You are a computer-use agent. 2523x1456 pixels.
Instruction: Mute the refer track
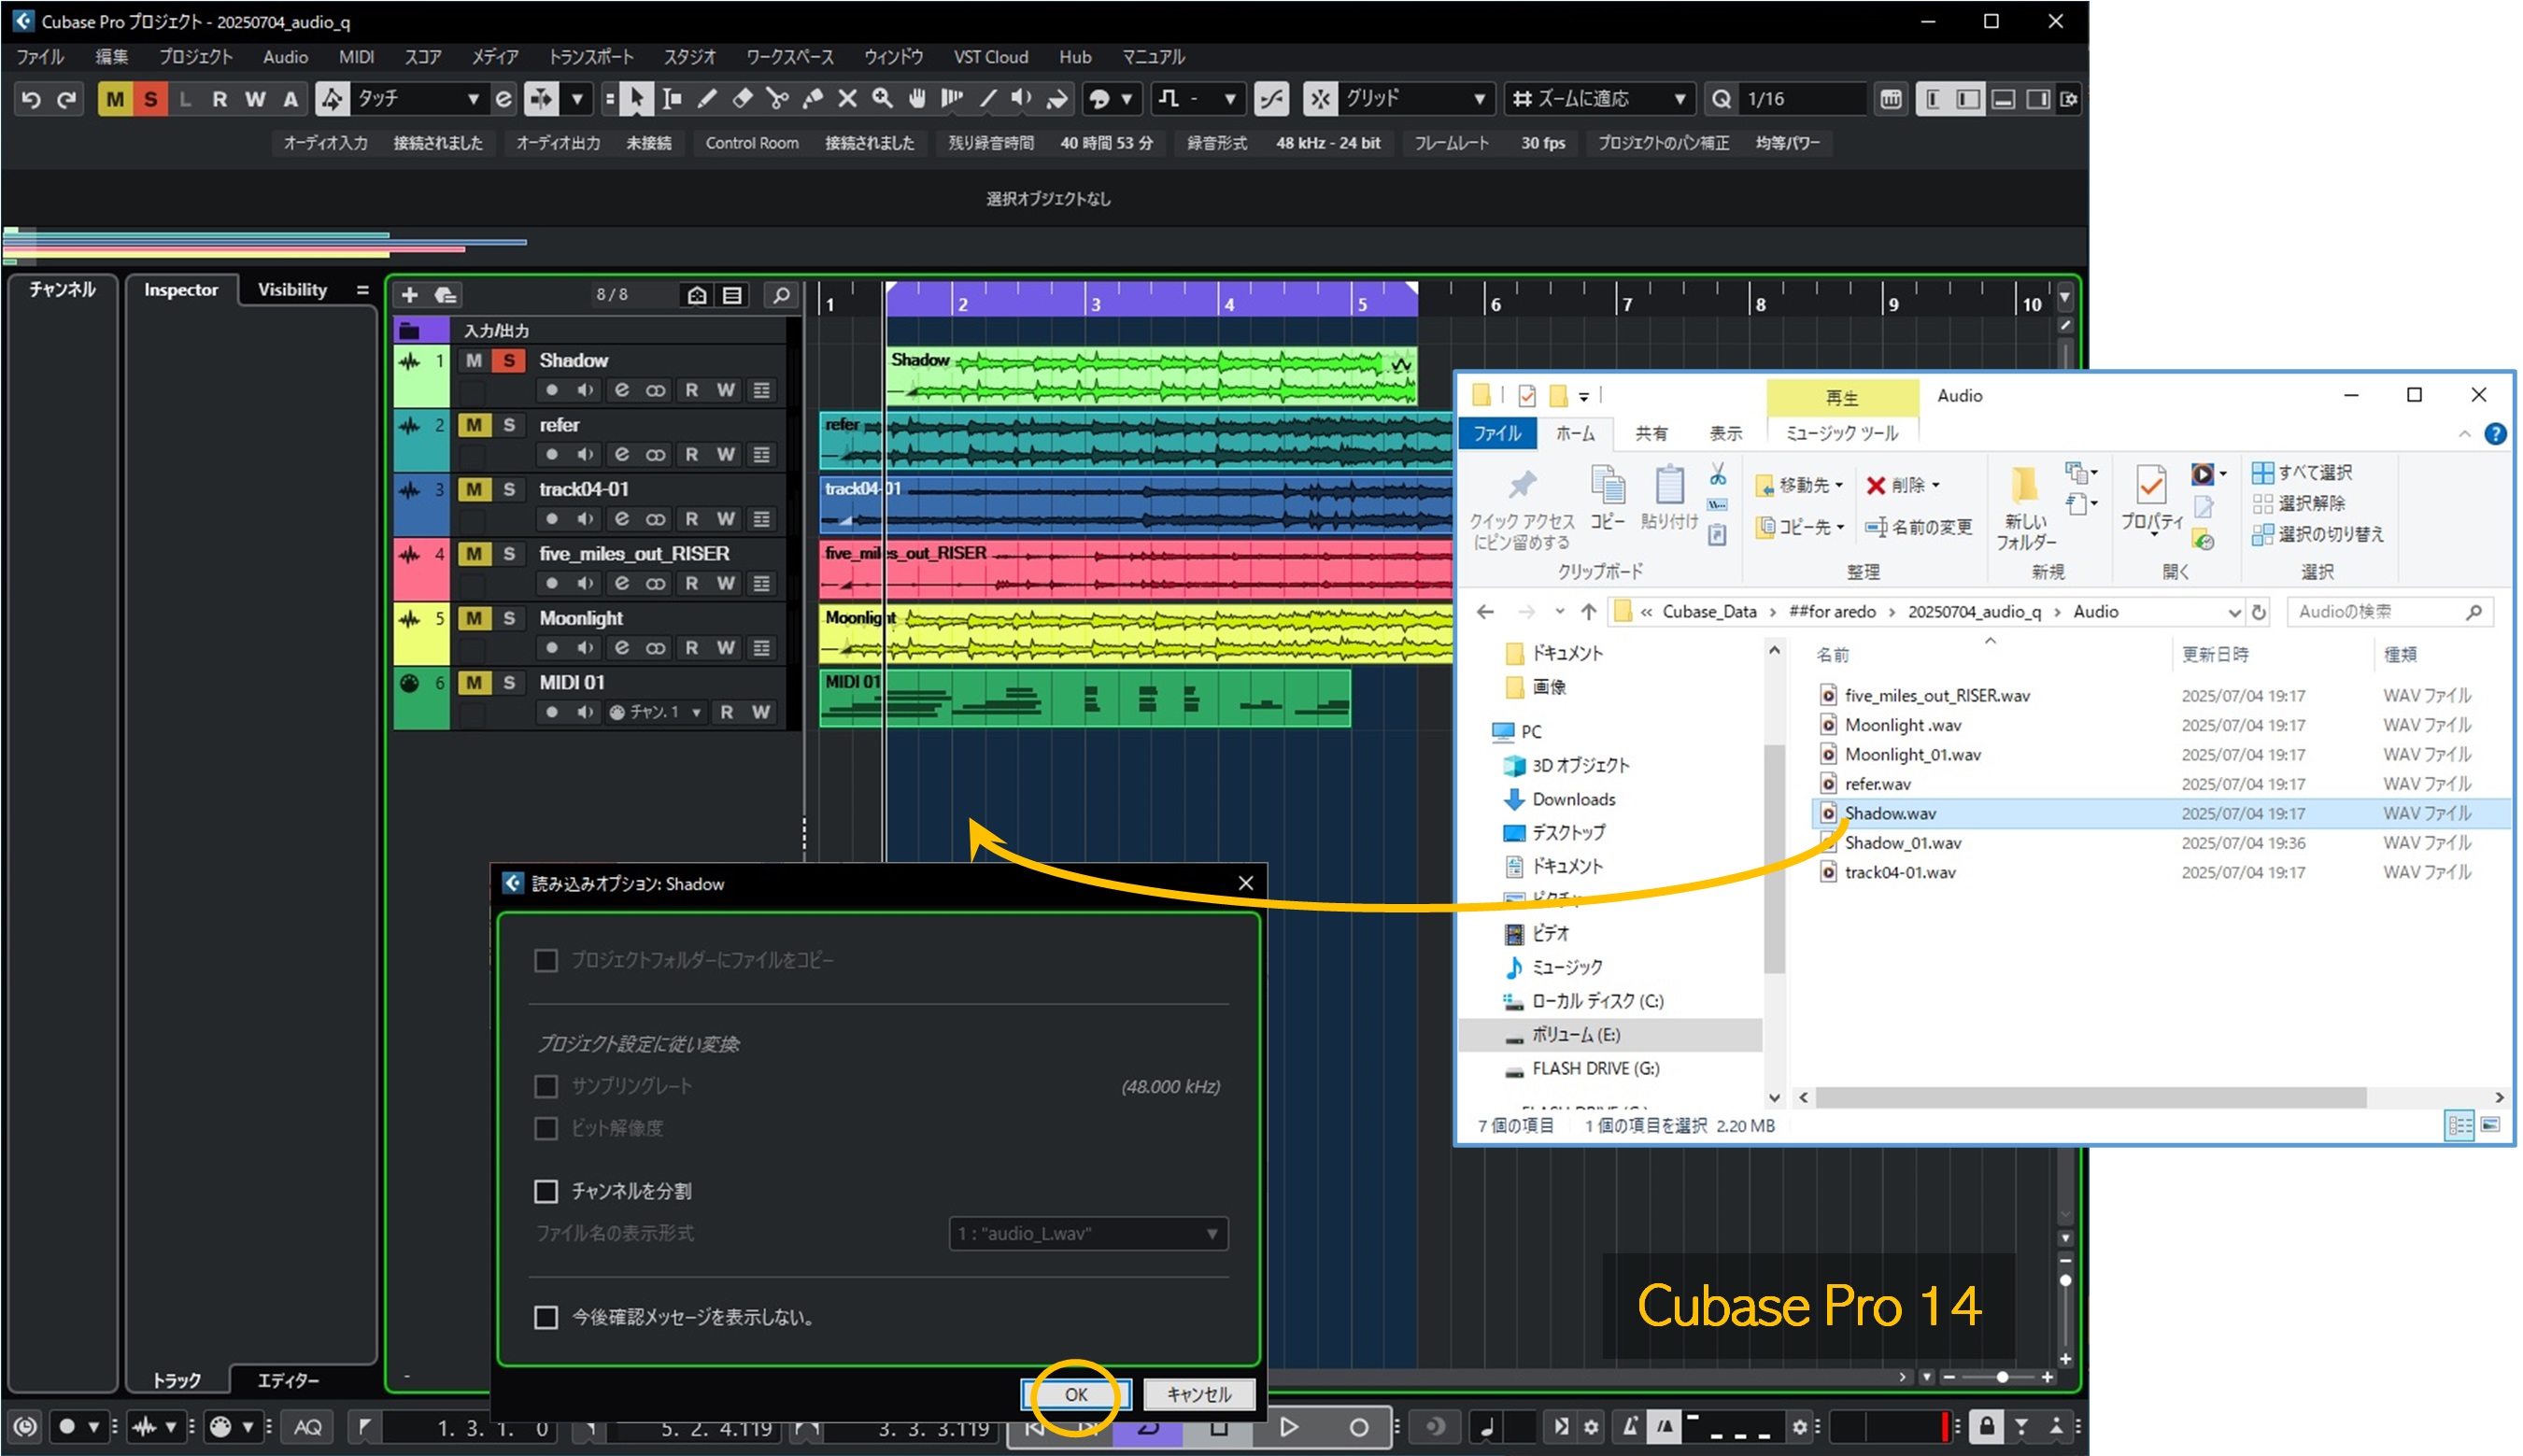474,425
